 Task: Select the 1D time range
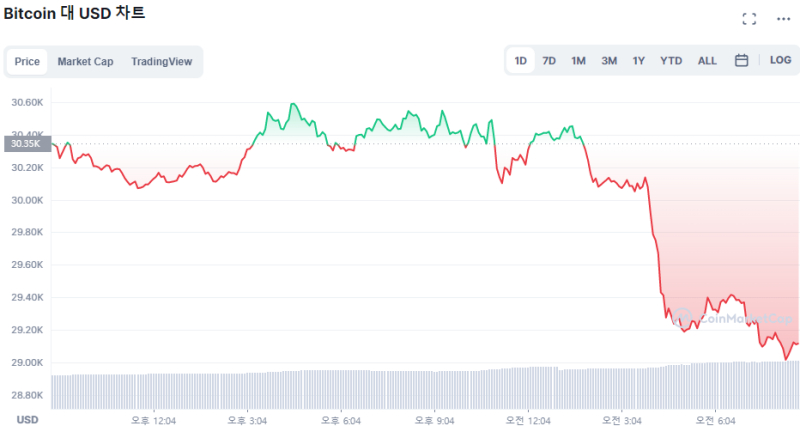pyautogui.click(x=520, y=60)
